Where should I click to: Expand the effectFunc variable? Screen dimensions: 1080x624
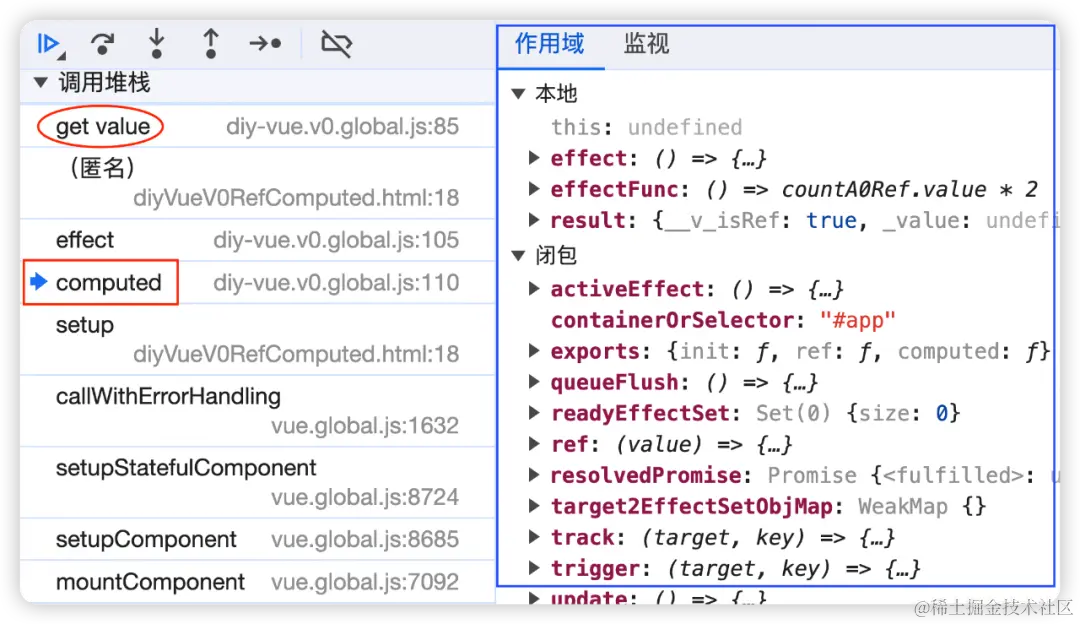(x=534, y=189)
